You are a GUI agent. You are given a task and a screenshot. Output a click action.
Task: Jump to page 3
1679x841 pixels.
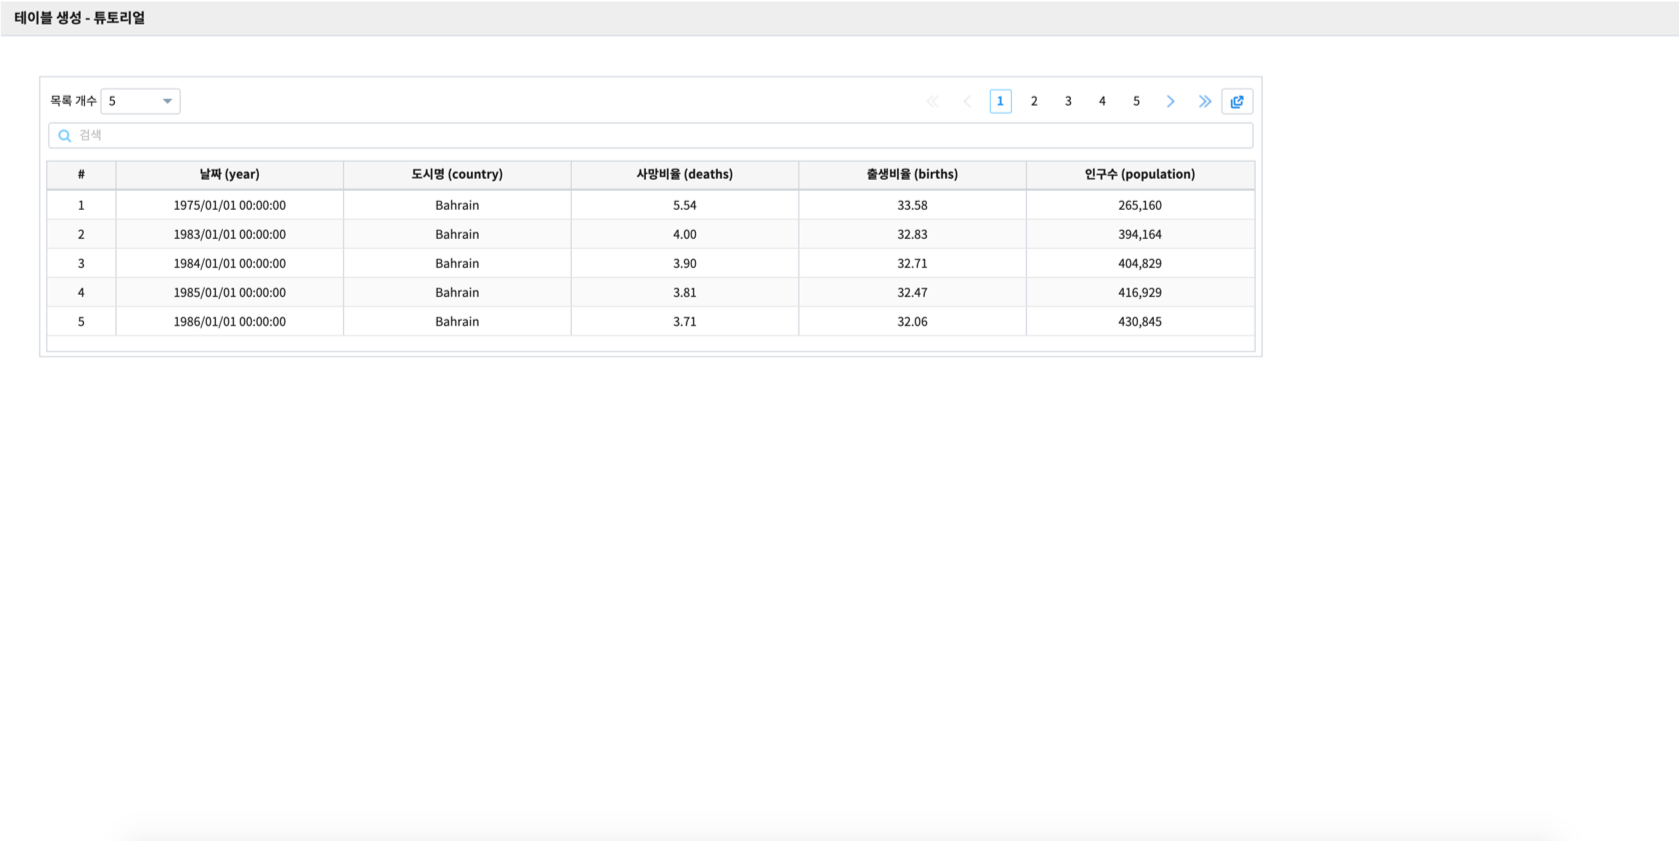pyautogui.click(x=1068, y=101)
